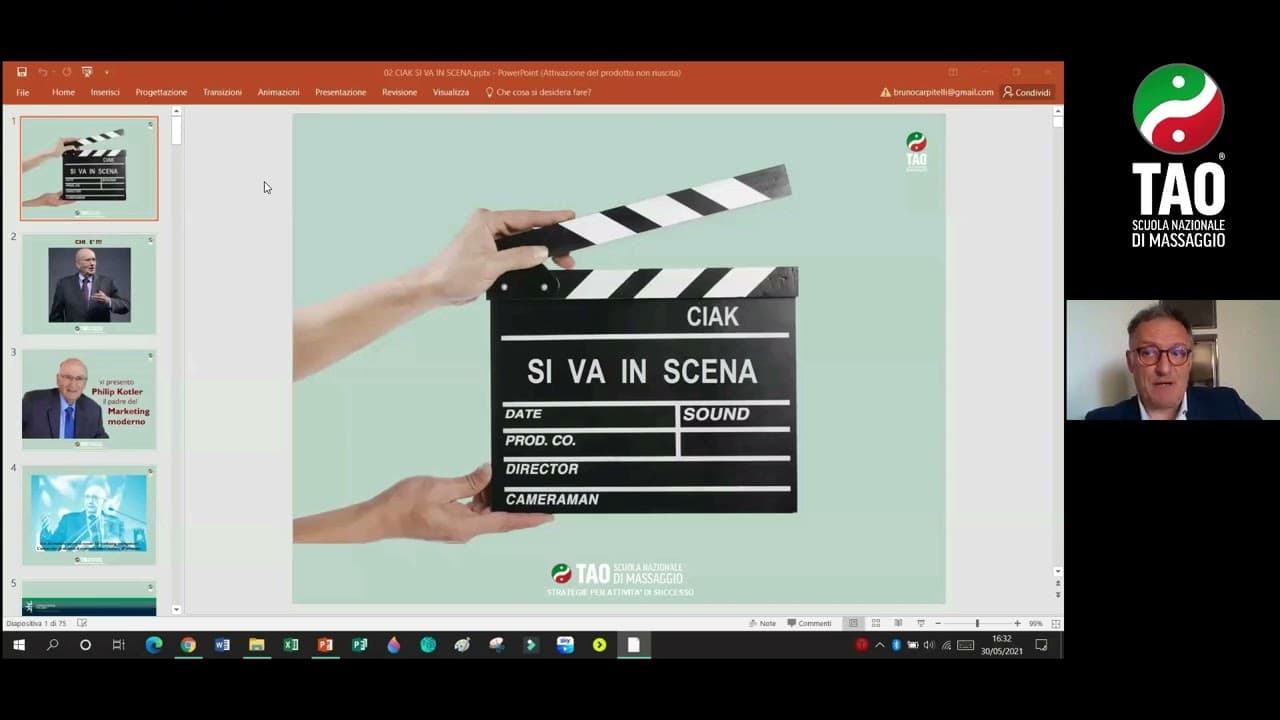Select the Normal view icon
The image size is (1280, 720).
pos(854,623)
